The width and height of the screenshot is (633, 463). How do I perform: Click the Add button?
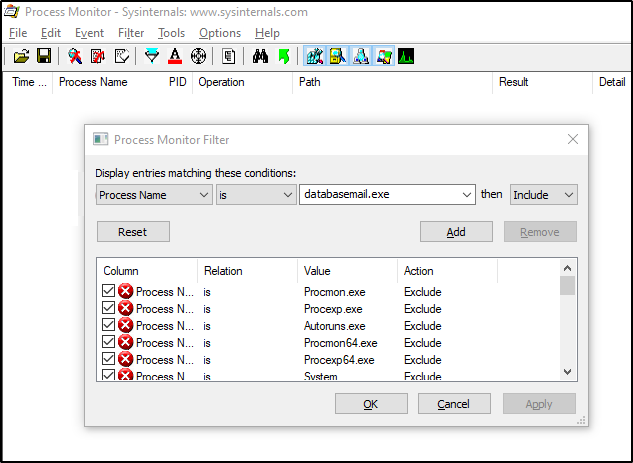(456, 232)
